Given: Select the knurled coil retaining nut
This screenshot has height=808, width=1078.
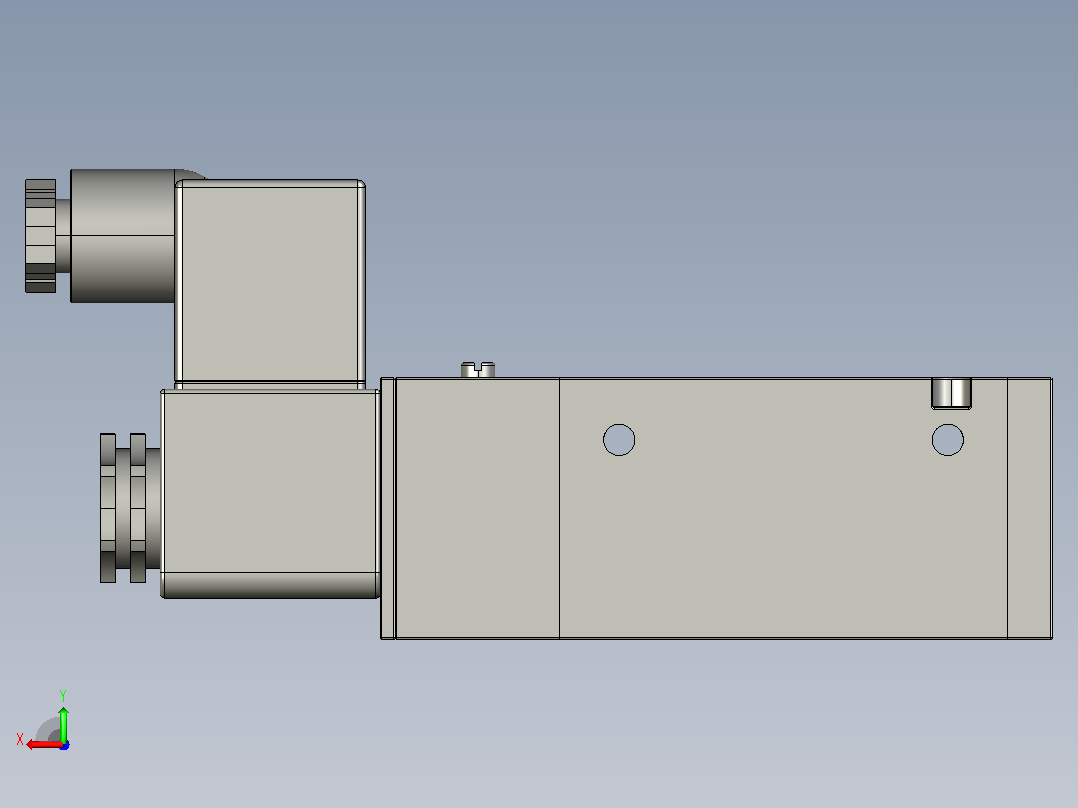Looking at the screenshot, I should tap(123, 508).
